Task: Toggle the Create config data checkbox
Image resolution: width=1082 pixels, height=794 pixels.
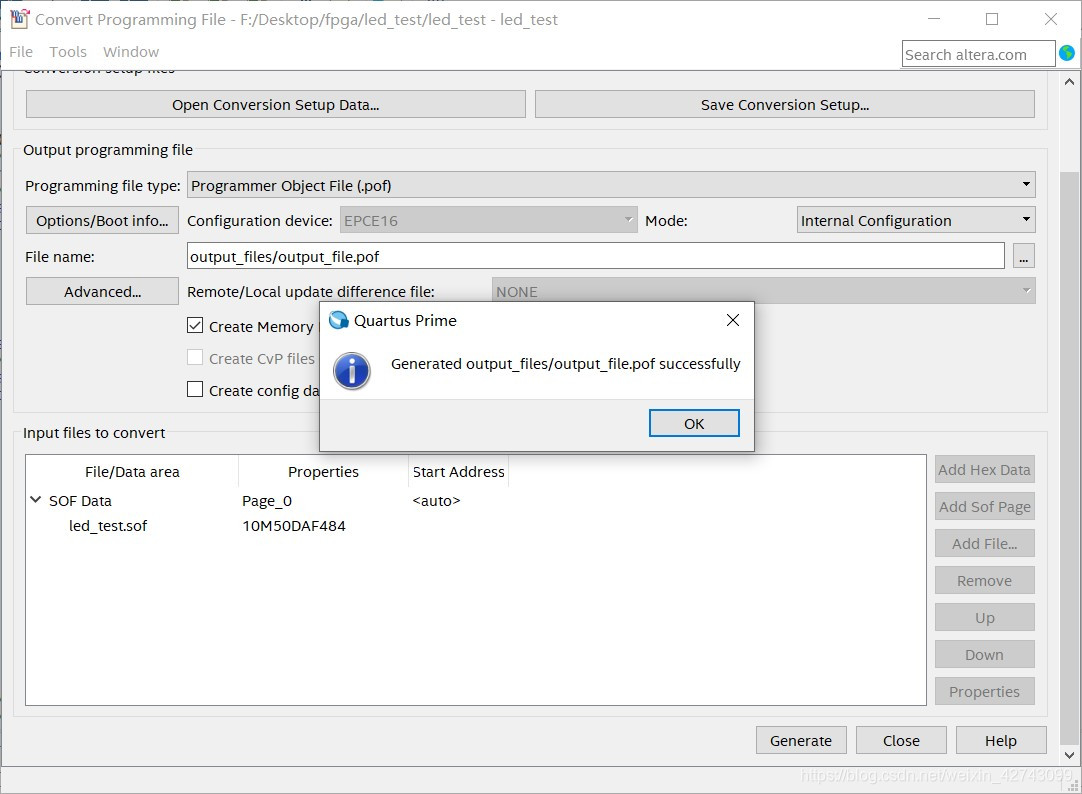Action: point(195,390)
